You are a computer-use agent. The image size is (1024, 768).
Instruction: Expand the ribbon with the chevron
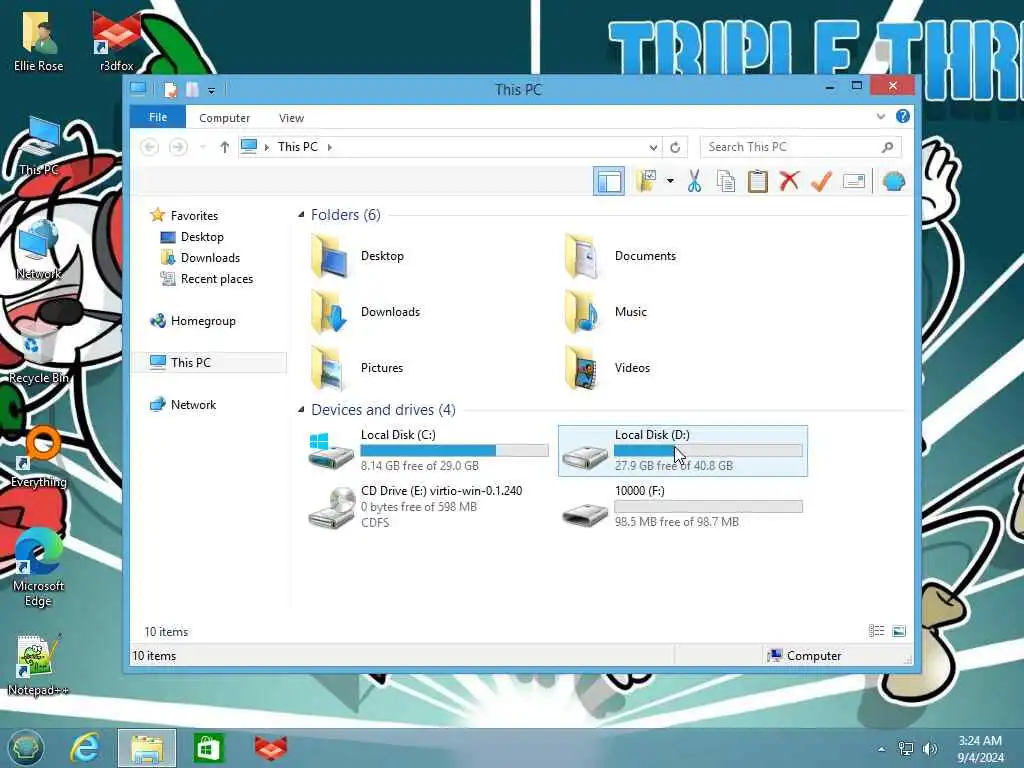pos(880,117)
